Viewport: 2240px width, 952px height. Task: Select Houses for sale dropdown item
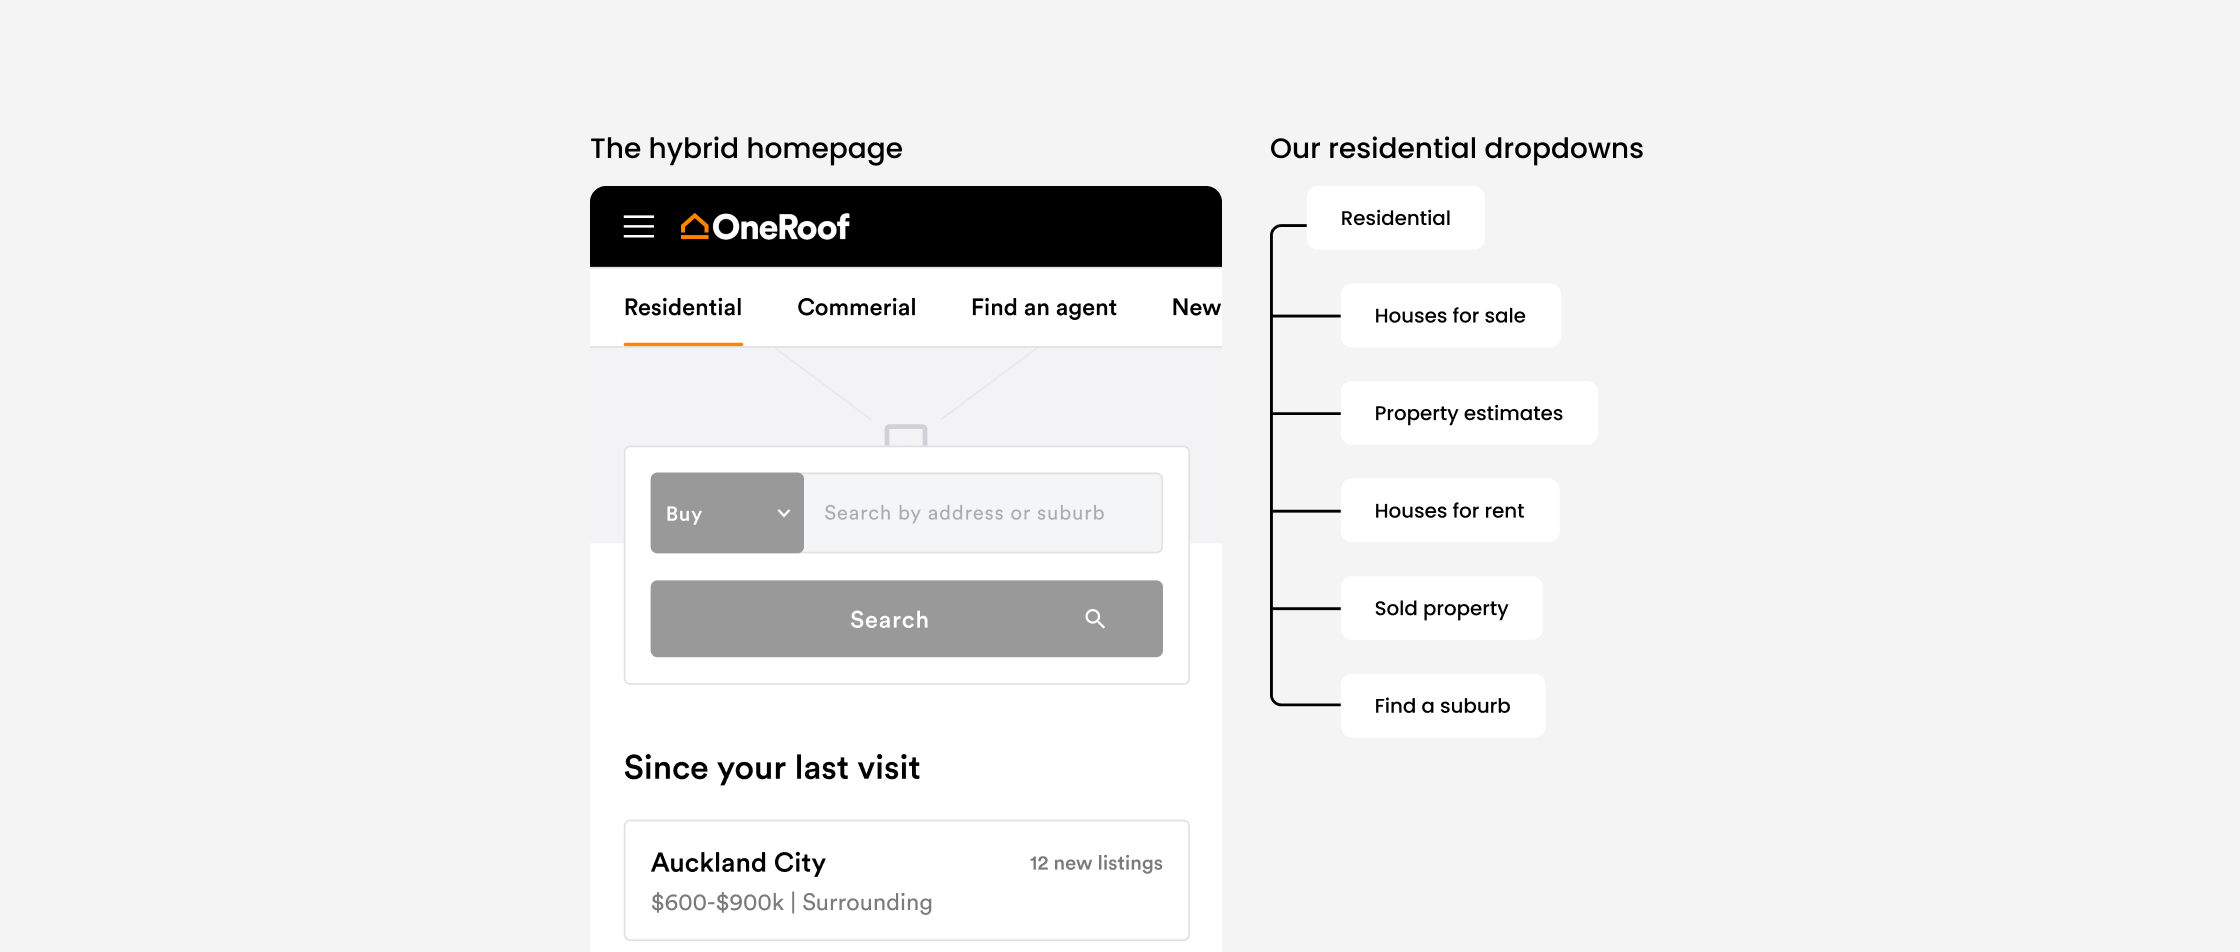click(x=1450, y=316)
